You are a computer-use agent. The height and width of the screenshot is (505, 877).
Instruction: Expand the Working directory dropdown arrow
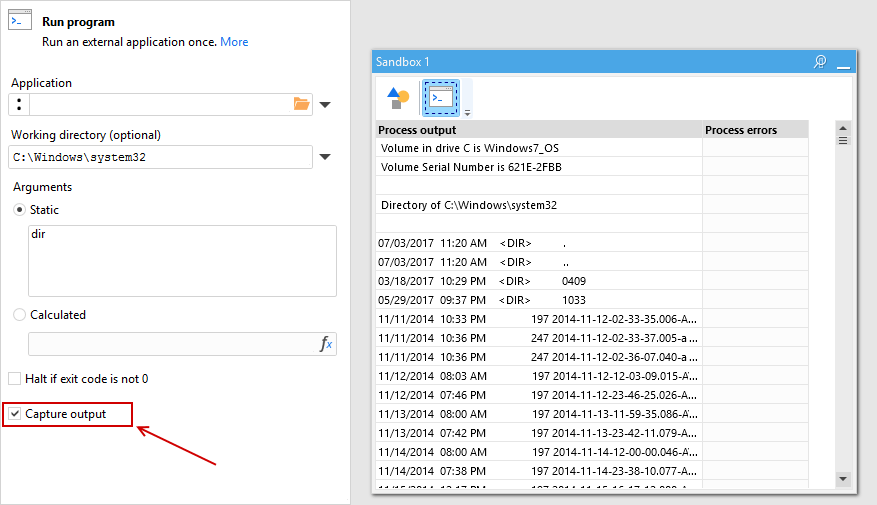pos(325,157)
